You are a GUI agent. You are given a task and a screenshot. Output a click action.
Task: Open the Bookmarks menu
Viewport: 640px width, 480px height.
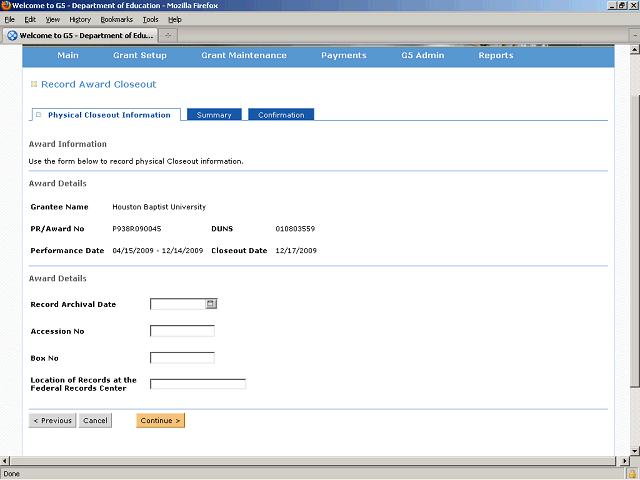[116, 20]
